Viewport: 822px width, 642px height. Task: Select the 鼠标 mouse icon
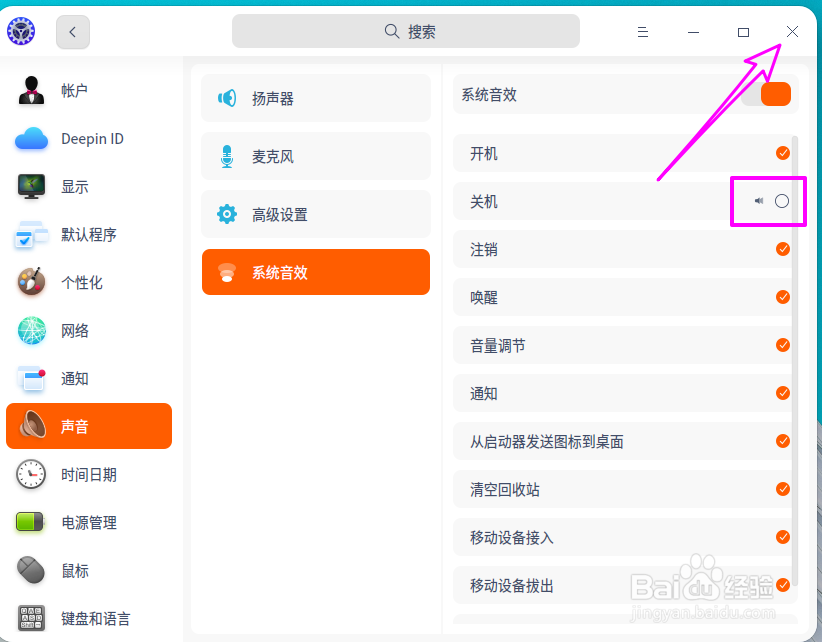coord(31,570)
